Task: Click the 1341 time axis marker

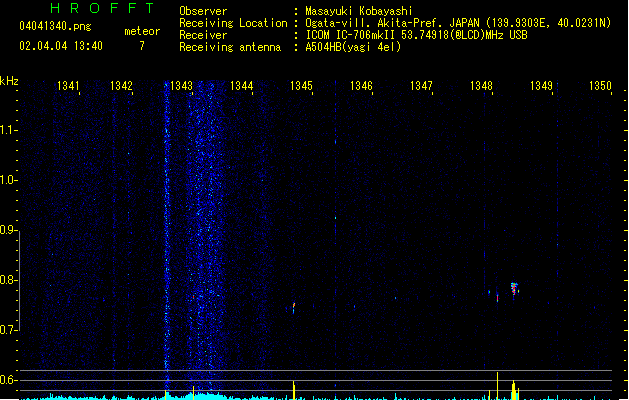Action: click(x=68, y=86)
